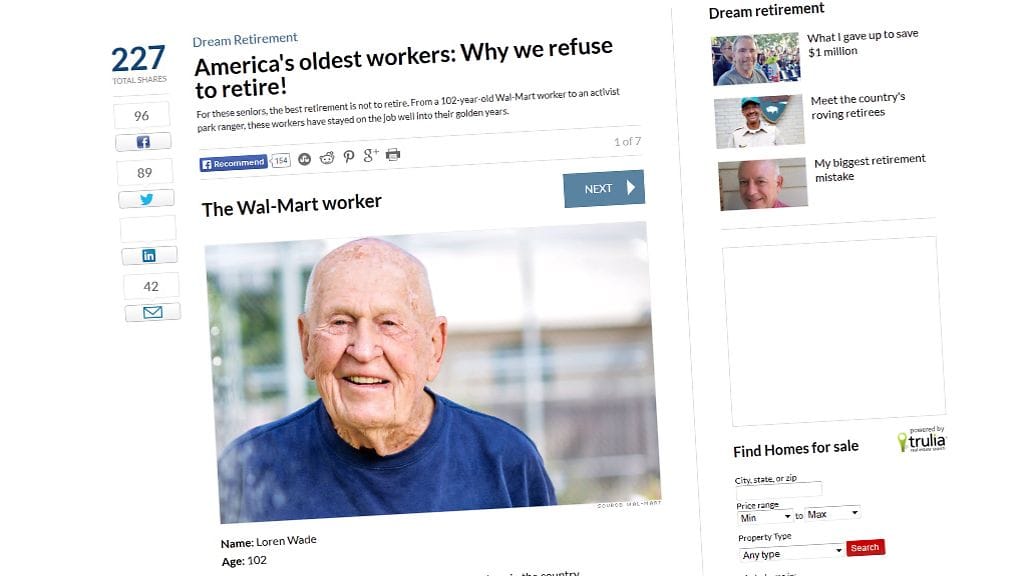Share on Google Plus icon

pyautogui.click(x=370, y=155)
